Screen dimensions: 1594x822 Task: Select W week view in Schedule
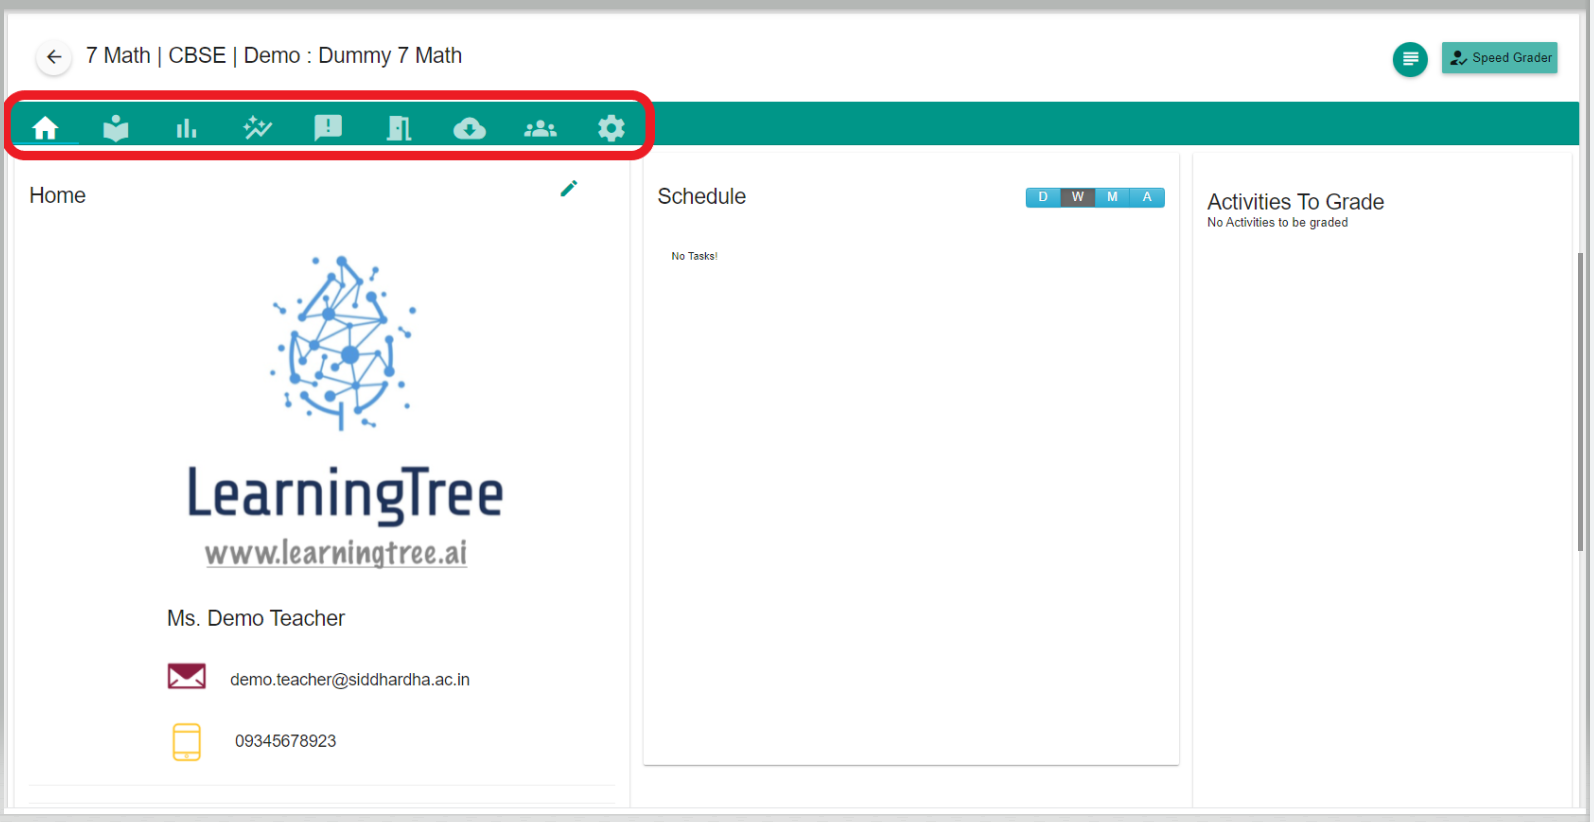(x=1078, y=197)
